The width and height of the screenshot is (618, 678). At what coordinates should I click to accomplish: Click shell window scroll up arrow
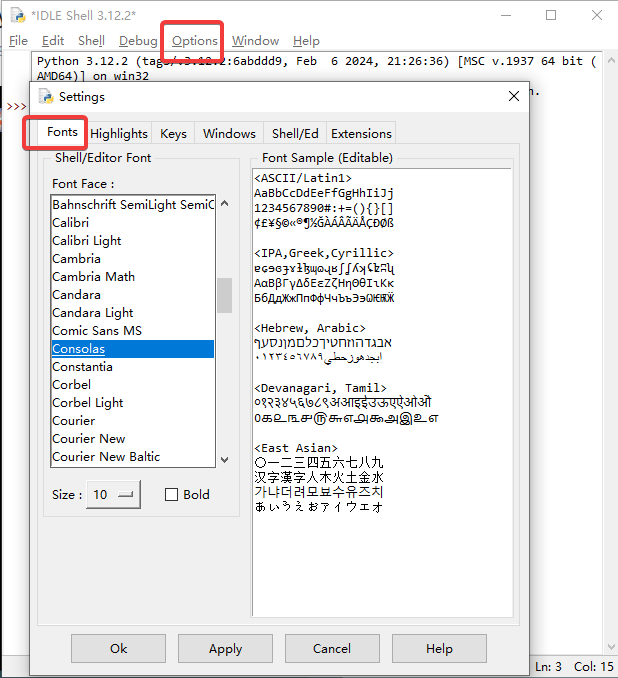coord(611,61)
